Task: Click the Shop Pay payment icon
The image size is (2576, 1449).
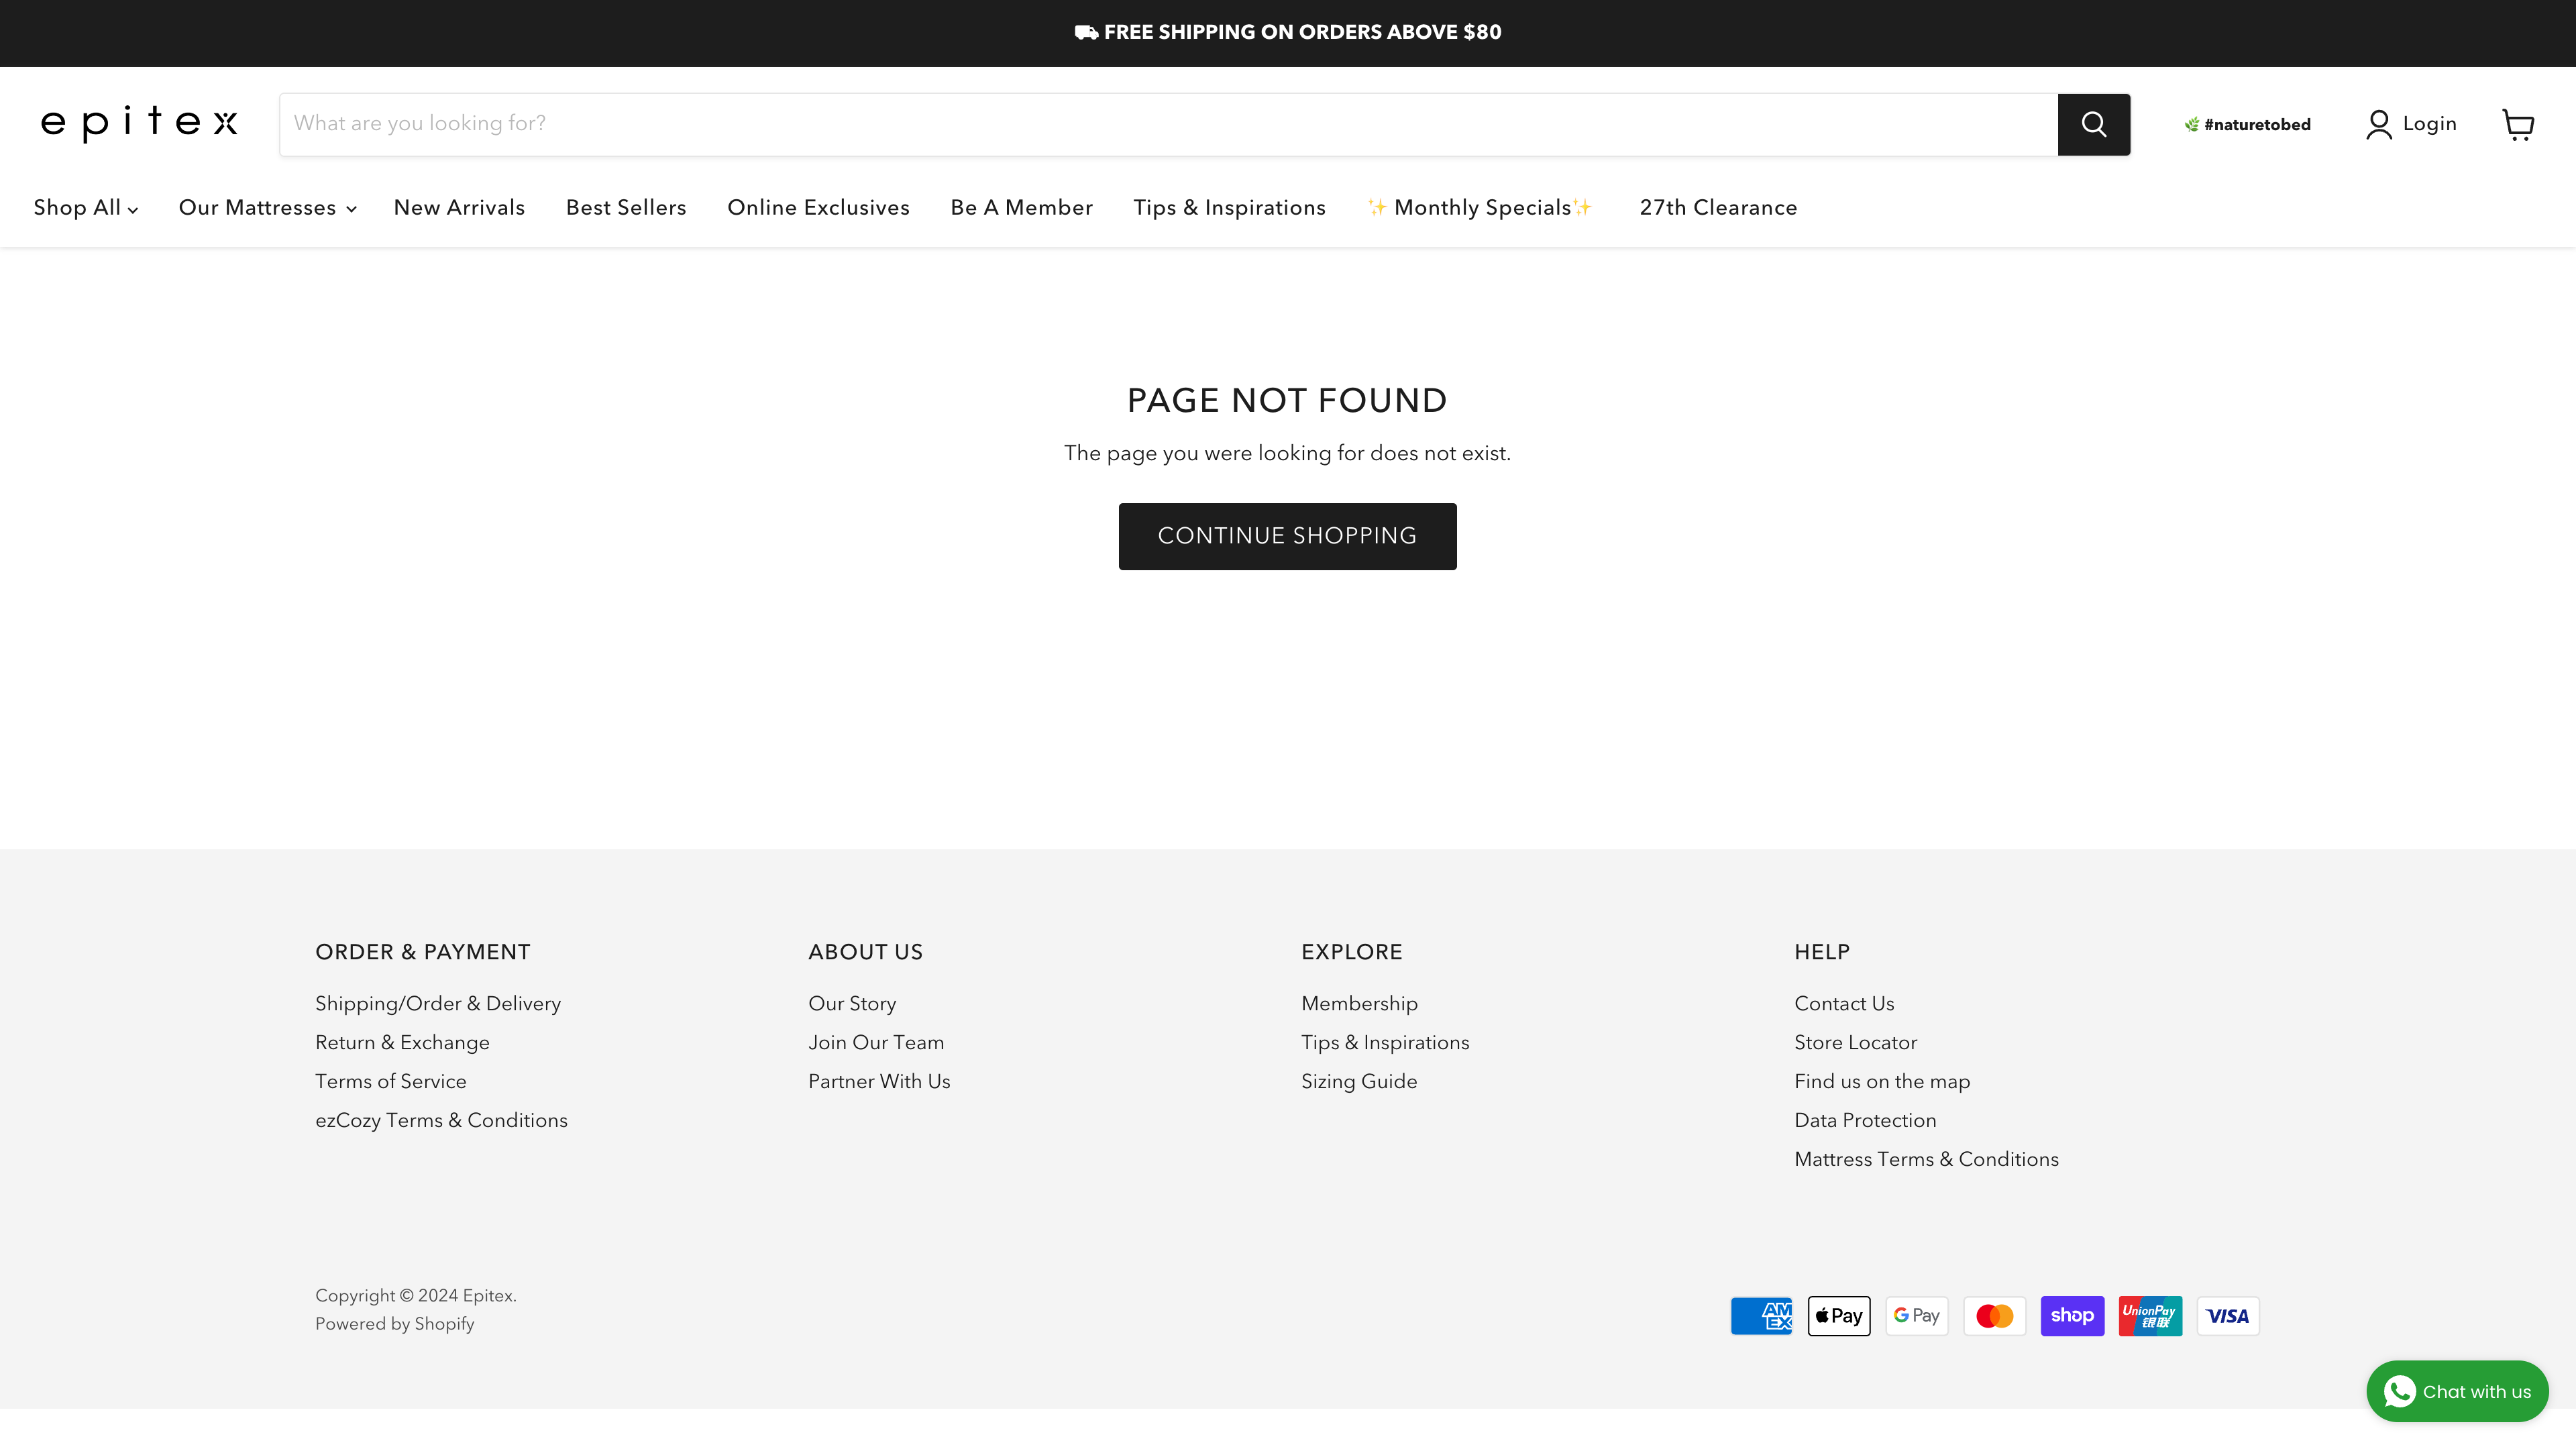Action: pos(2072,1315)
